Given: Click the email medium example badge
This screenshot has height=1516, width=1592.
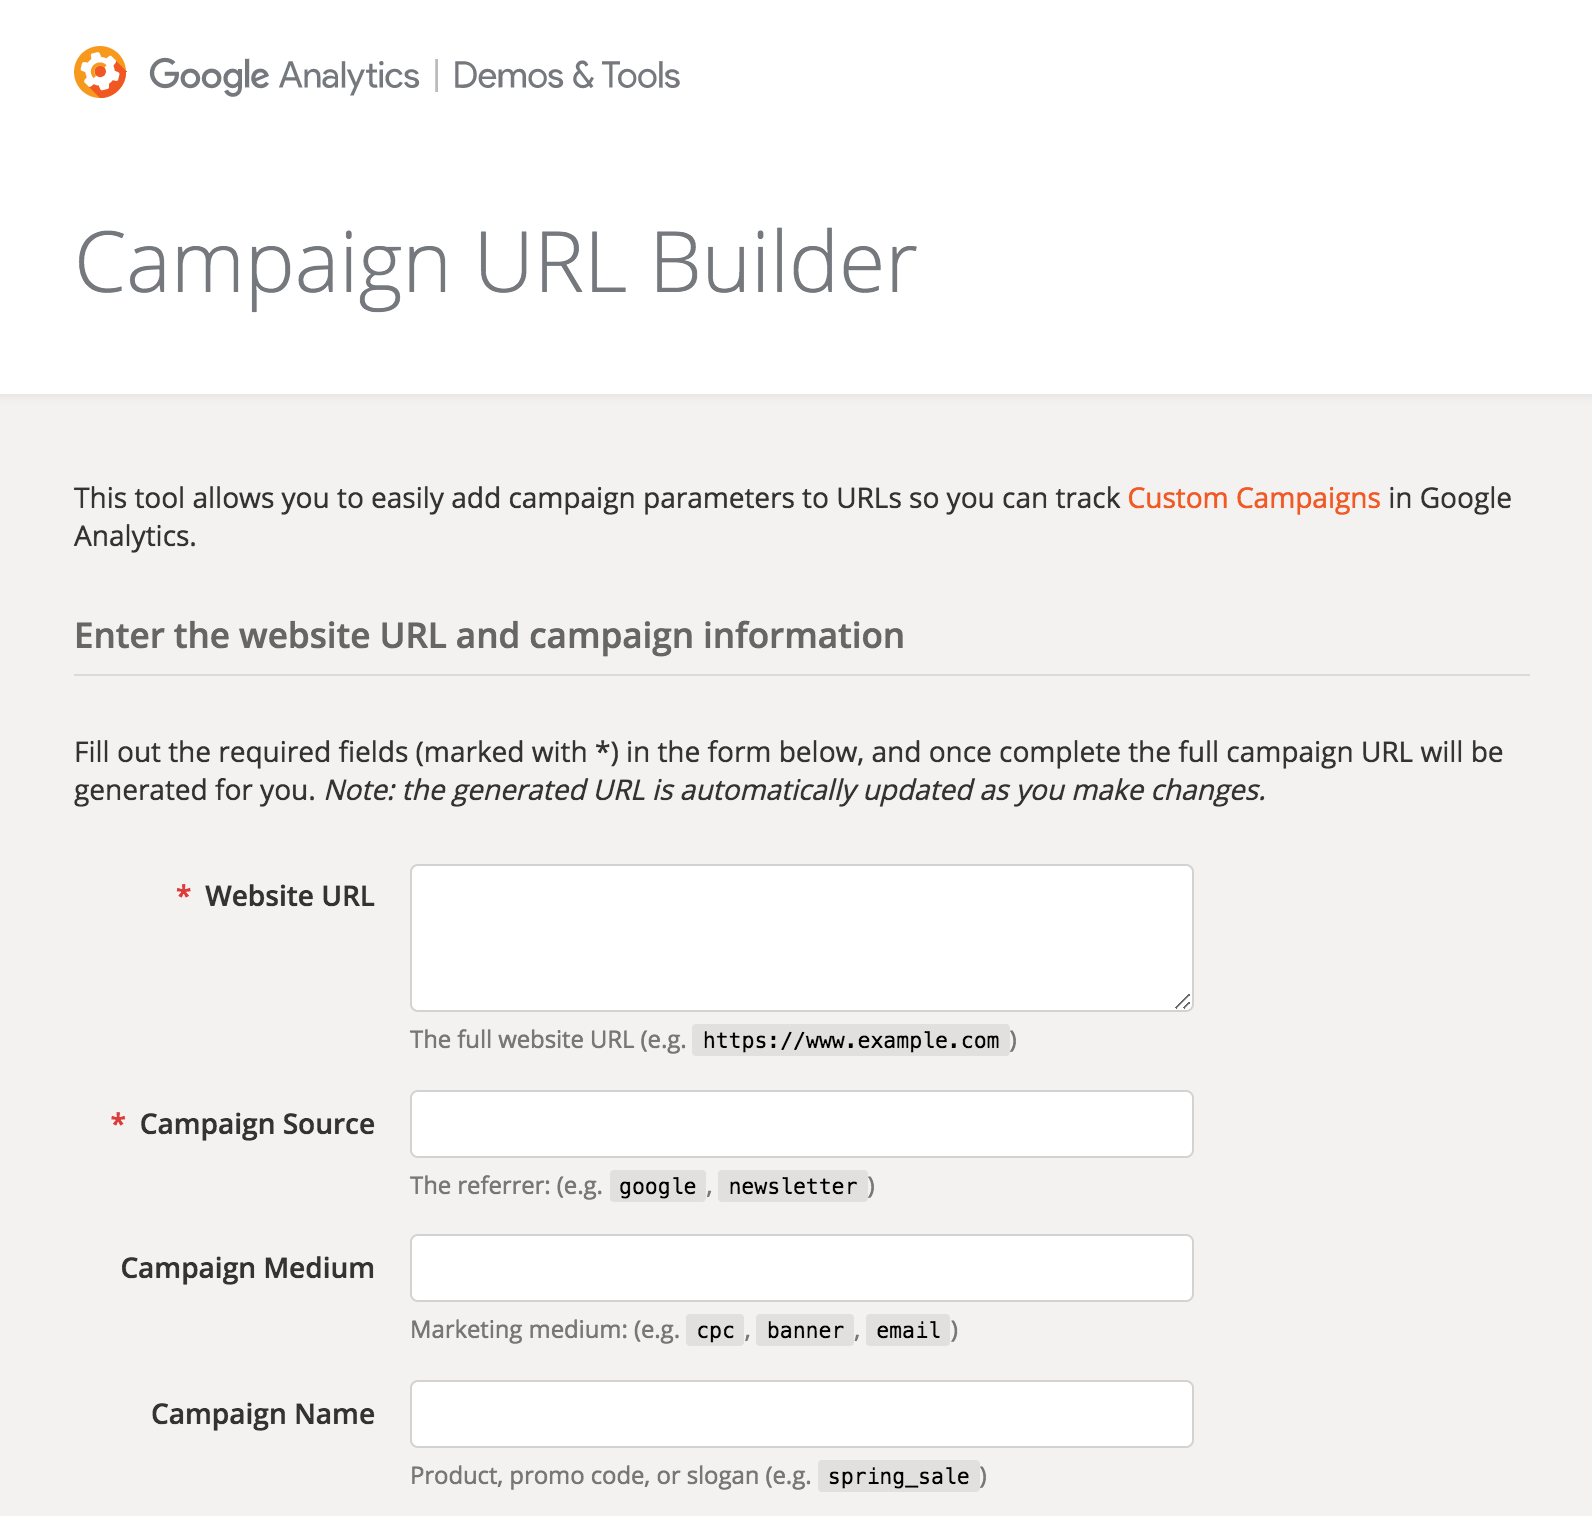Looking at the screenshot, I should (x=907, y=1331).
